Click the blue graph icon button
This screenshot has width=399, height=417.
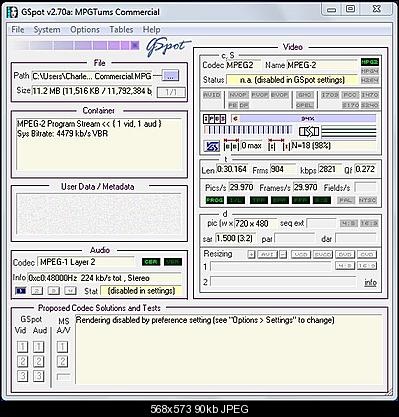tap(212, 146)
